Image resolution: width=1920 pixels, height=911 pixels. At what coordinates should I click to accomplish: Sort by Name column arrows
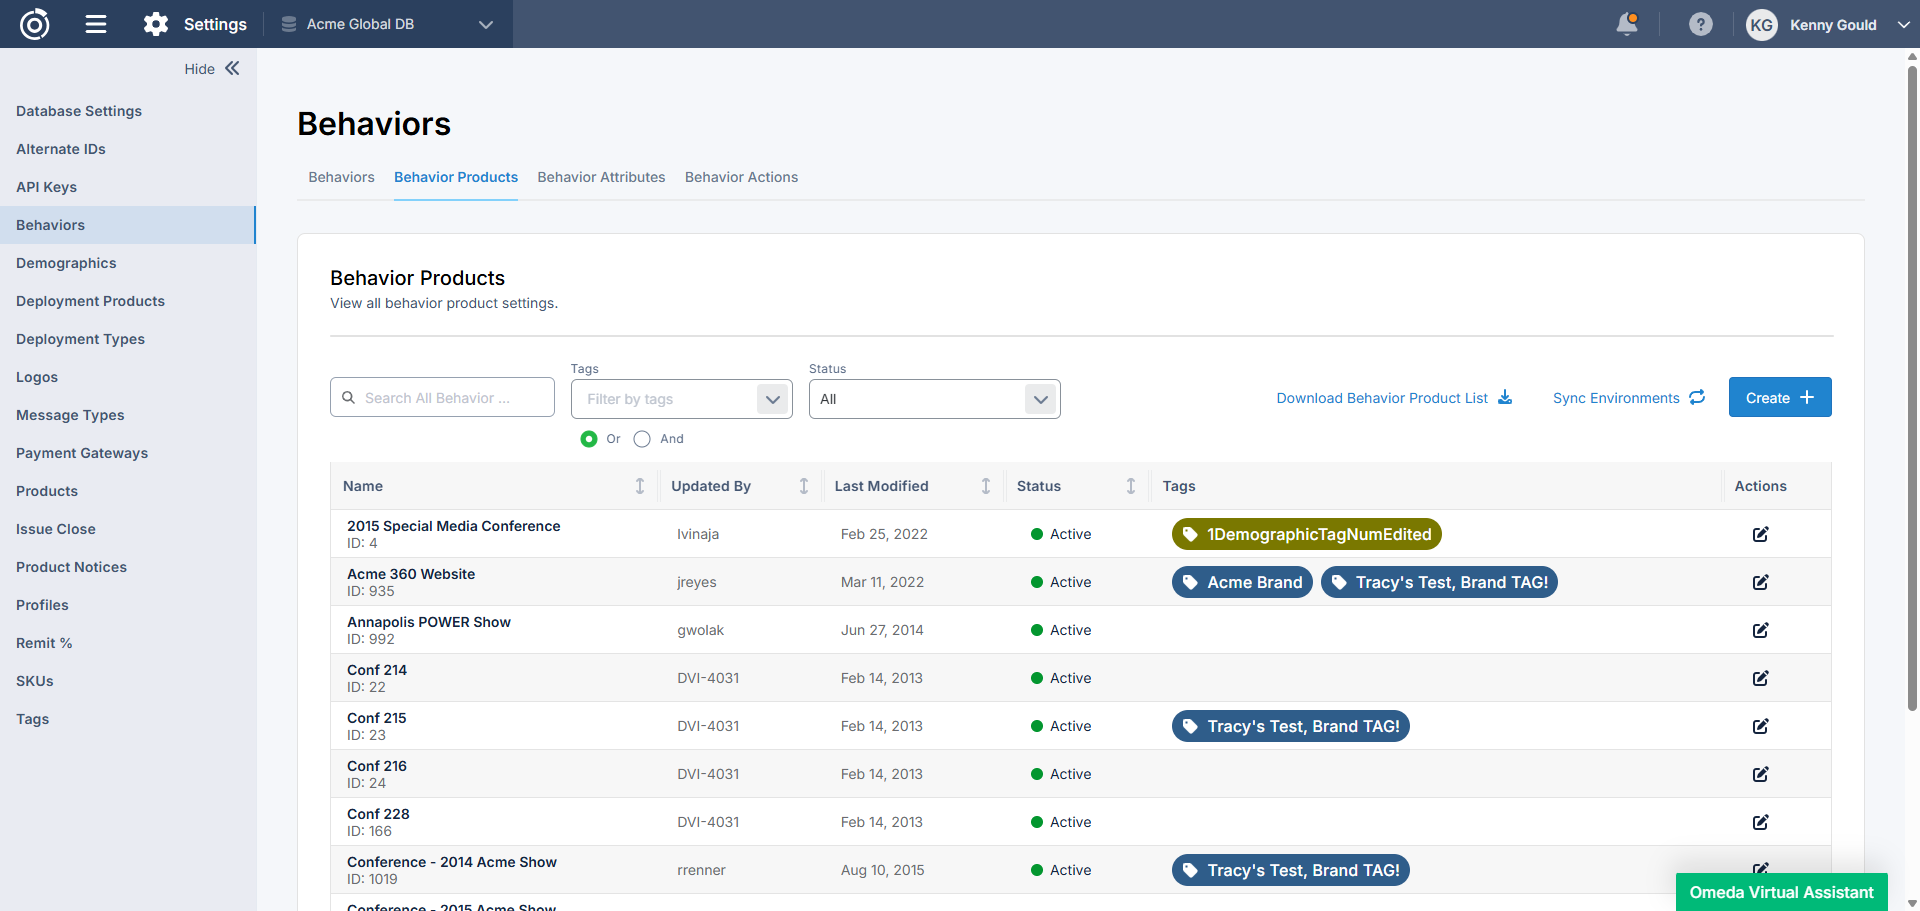[x=640, y=486]
